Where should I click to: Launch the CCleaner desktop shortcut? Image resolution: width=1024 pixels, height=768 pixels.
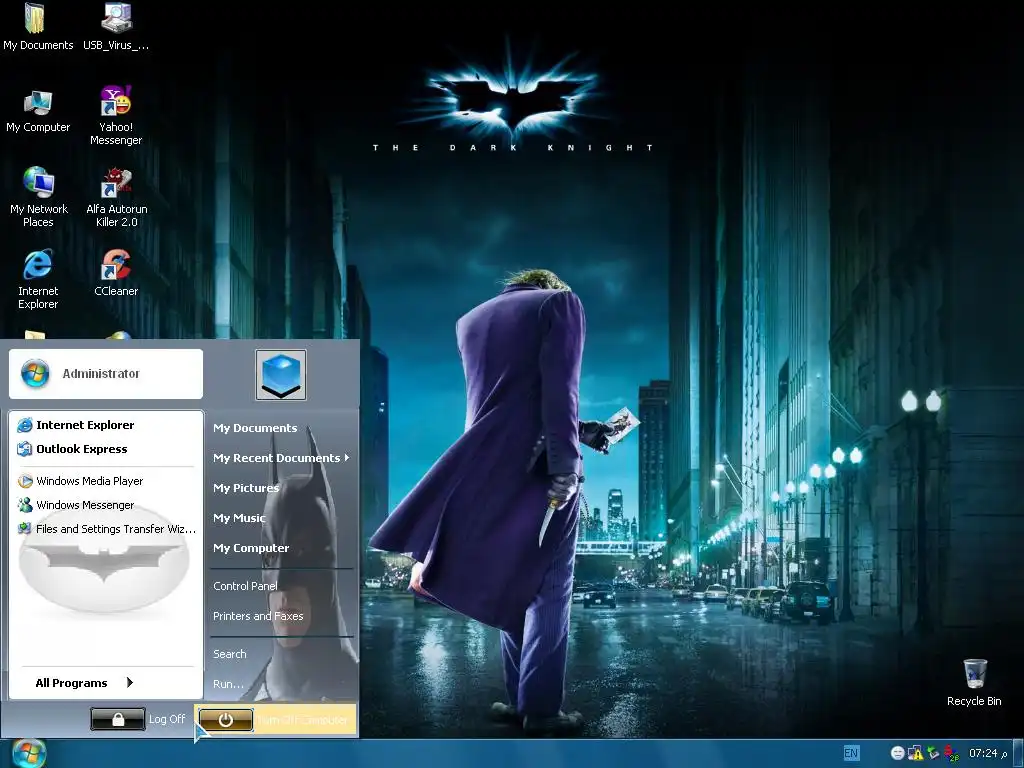(116, 272)
